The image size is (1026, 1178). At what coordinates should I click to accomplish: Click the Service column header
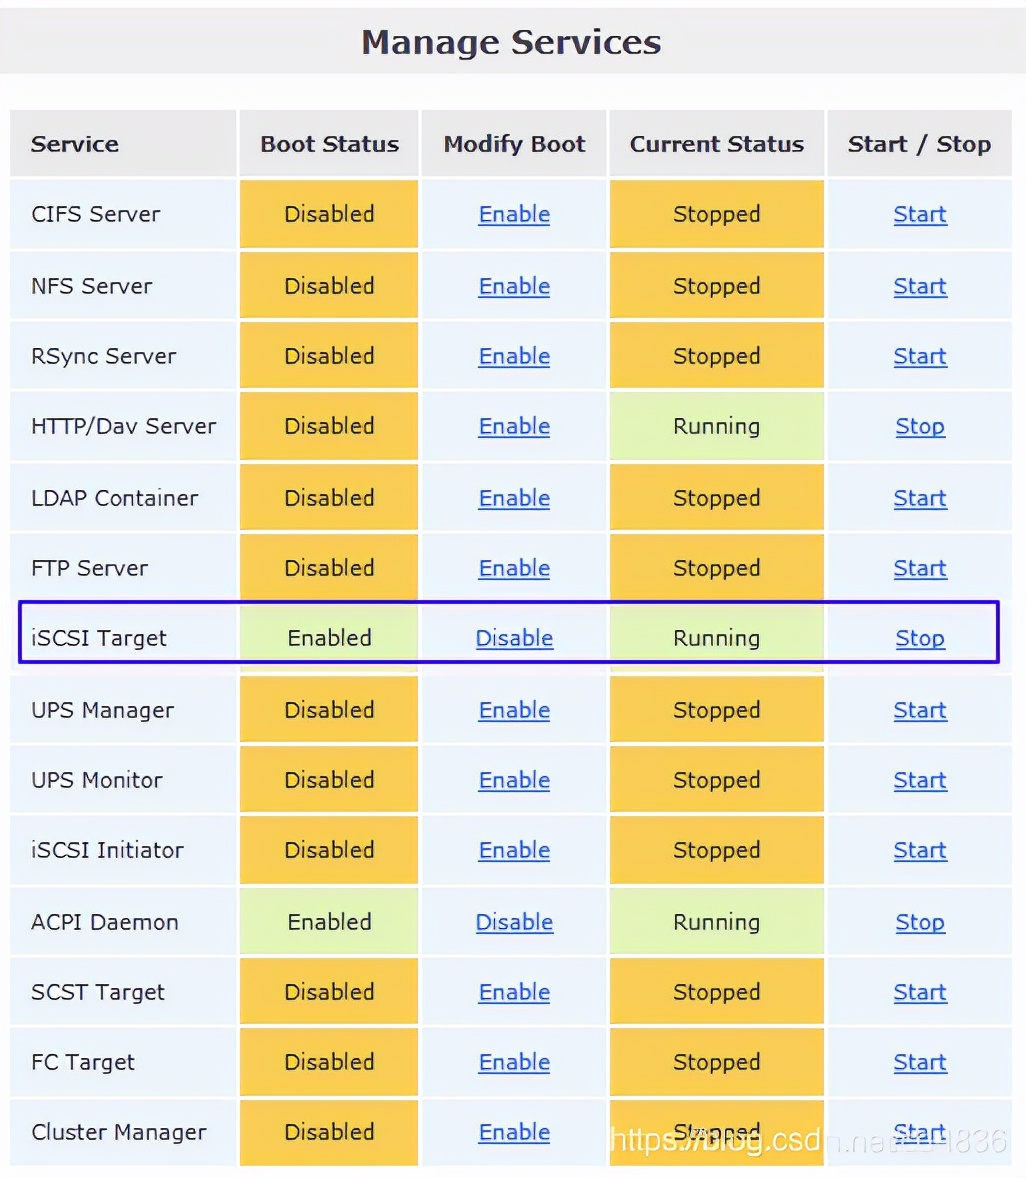(75, 143)
